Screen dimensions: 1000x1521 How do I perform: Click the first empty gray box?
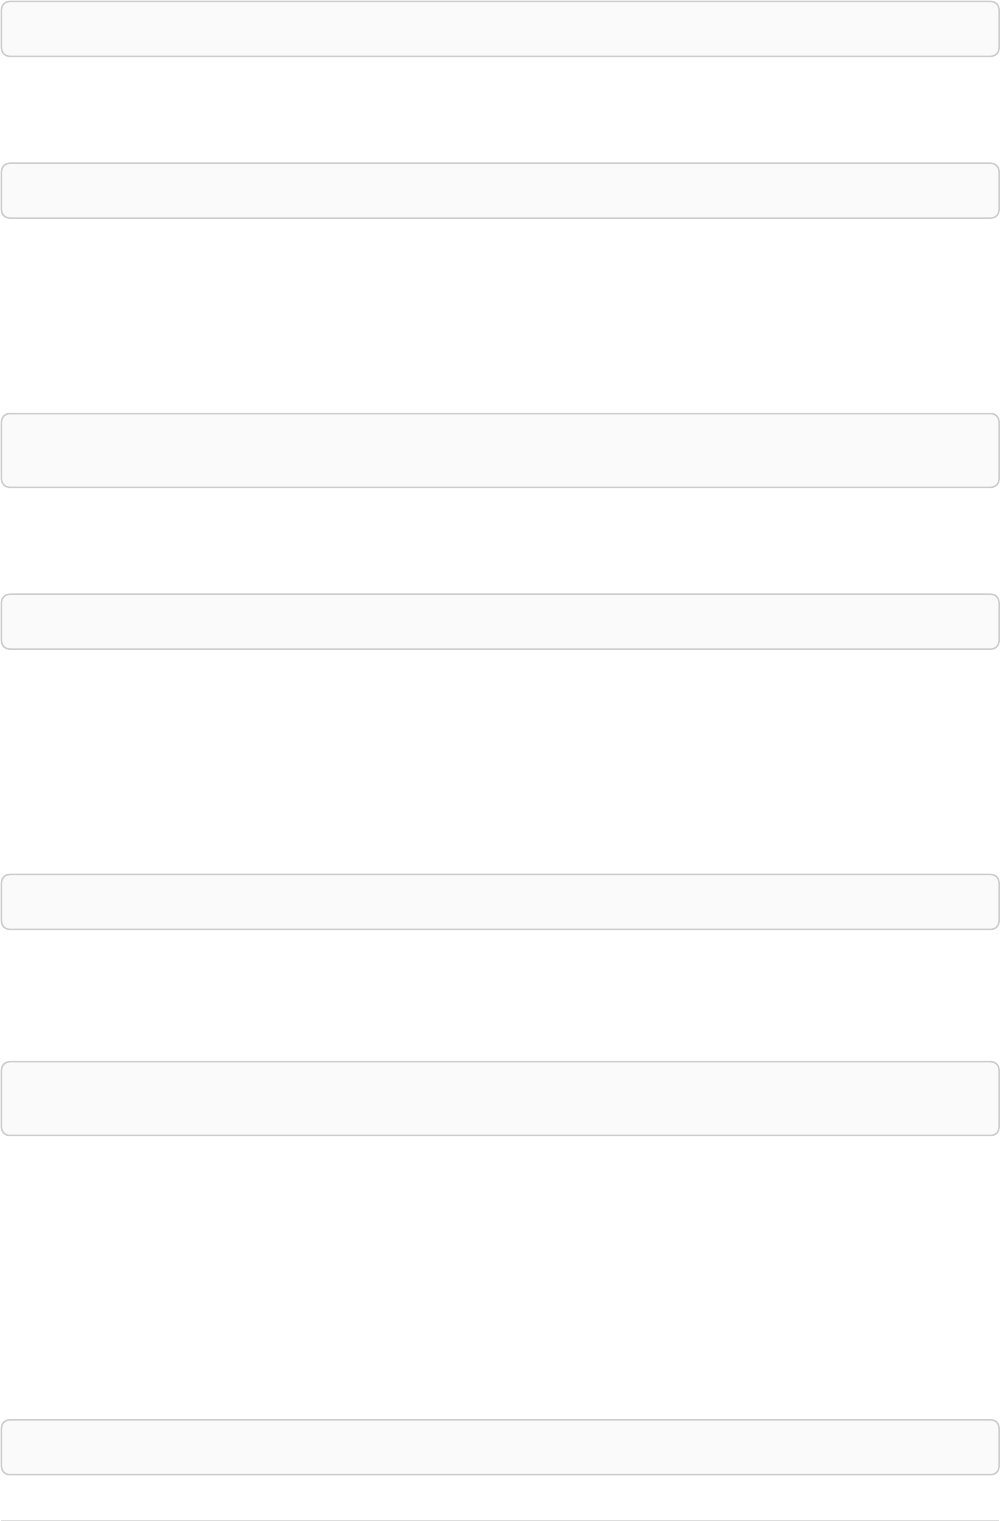coord(500,29)
